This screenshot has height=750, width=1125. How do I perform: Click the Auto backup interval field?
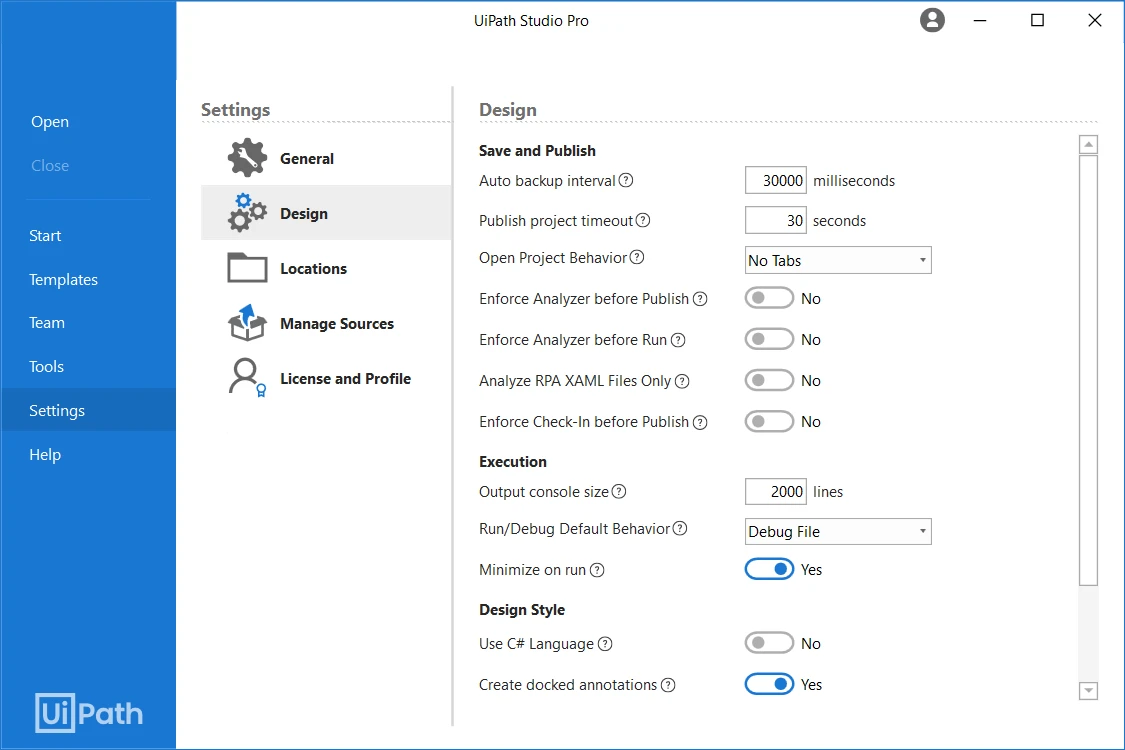tap(776, 180)
